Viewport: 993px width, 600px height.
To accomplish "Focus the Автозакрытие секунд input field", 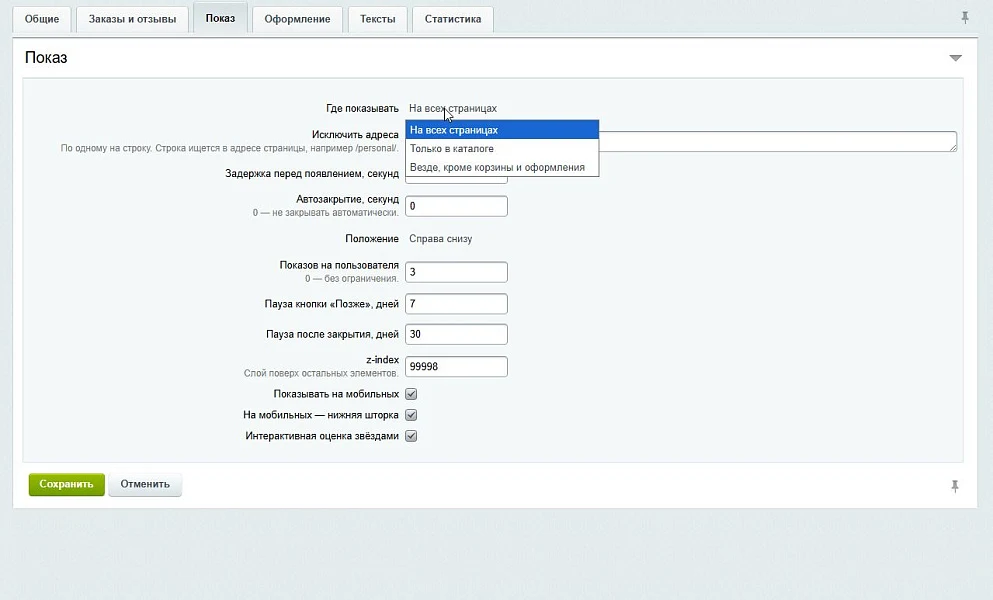I will click(456, 206).
